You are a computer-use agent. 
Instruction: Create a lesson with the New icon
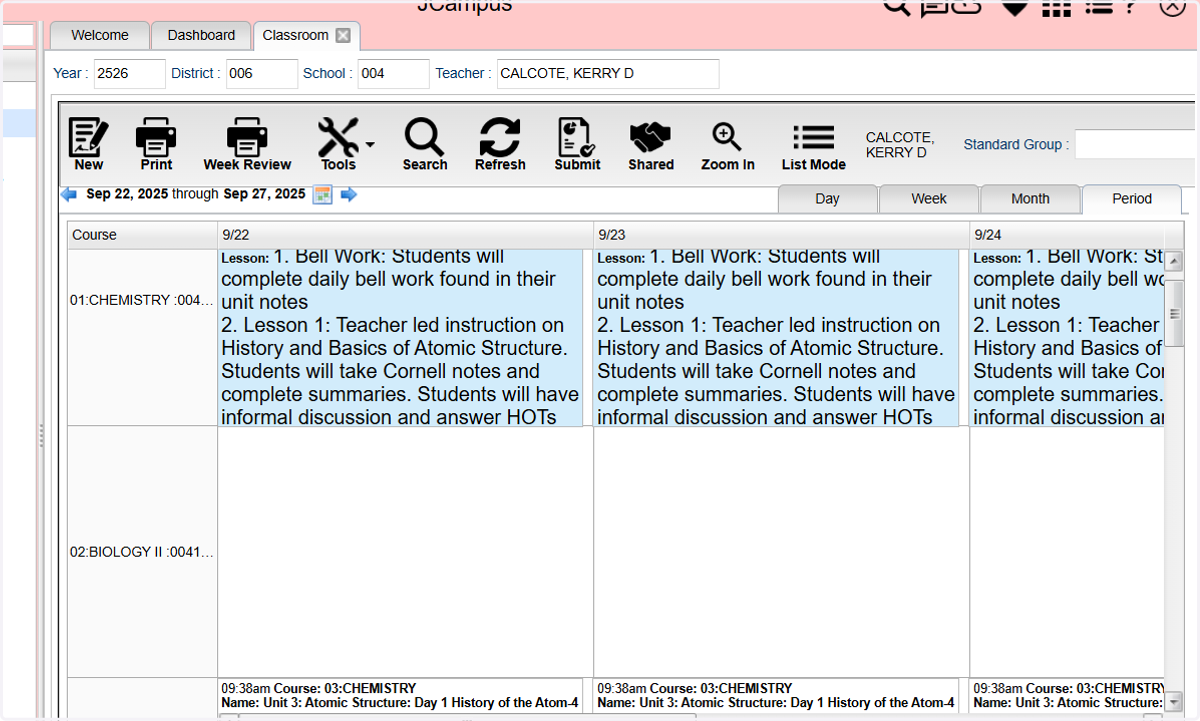pyautogui.click(x=88, y=144)
